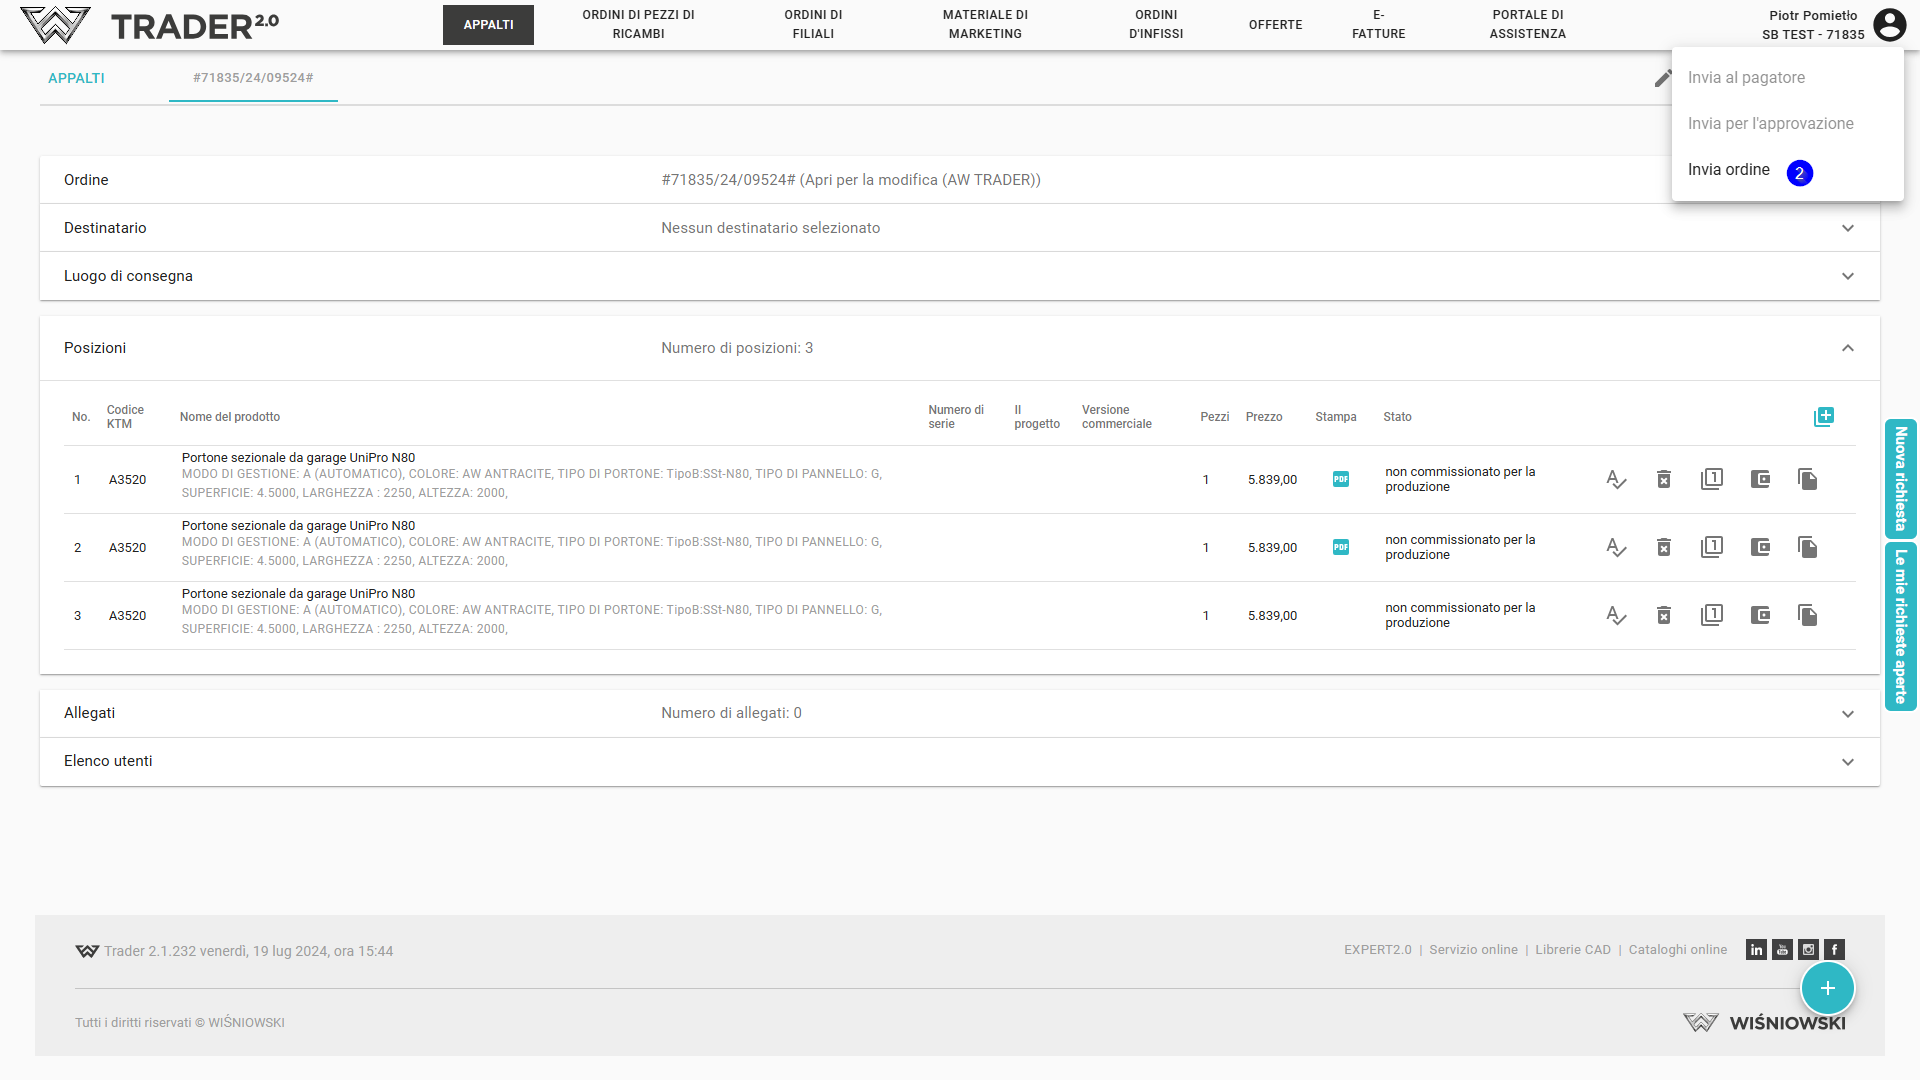The width and height of the screenshot is (1920, 1080).
Task: Expand the Allegati section
Action: click(x=1847, y=714)
